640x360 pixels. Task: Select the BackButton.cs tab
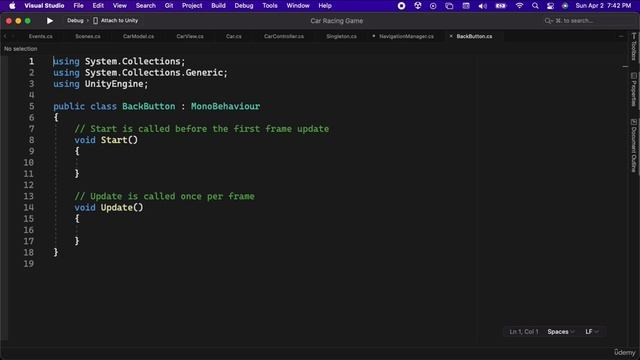click(474, 36)
